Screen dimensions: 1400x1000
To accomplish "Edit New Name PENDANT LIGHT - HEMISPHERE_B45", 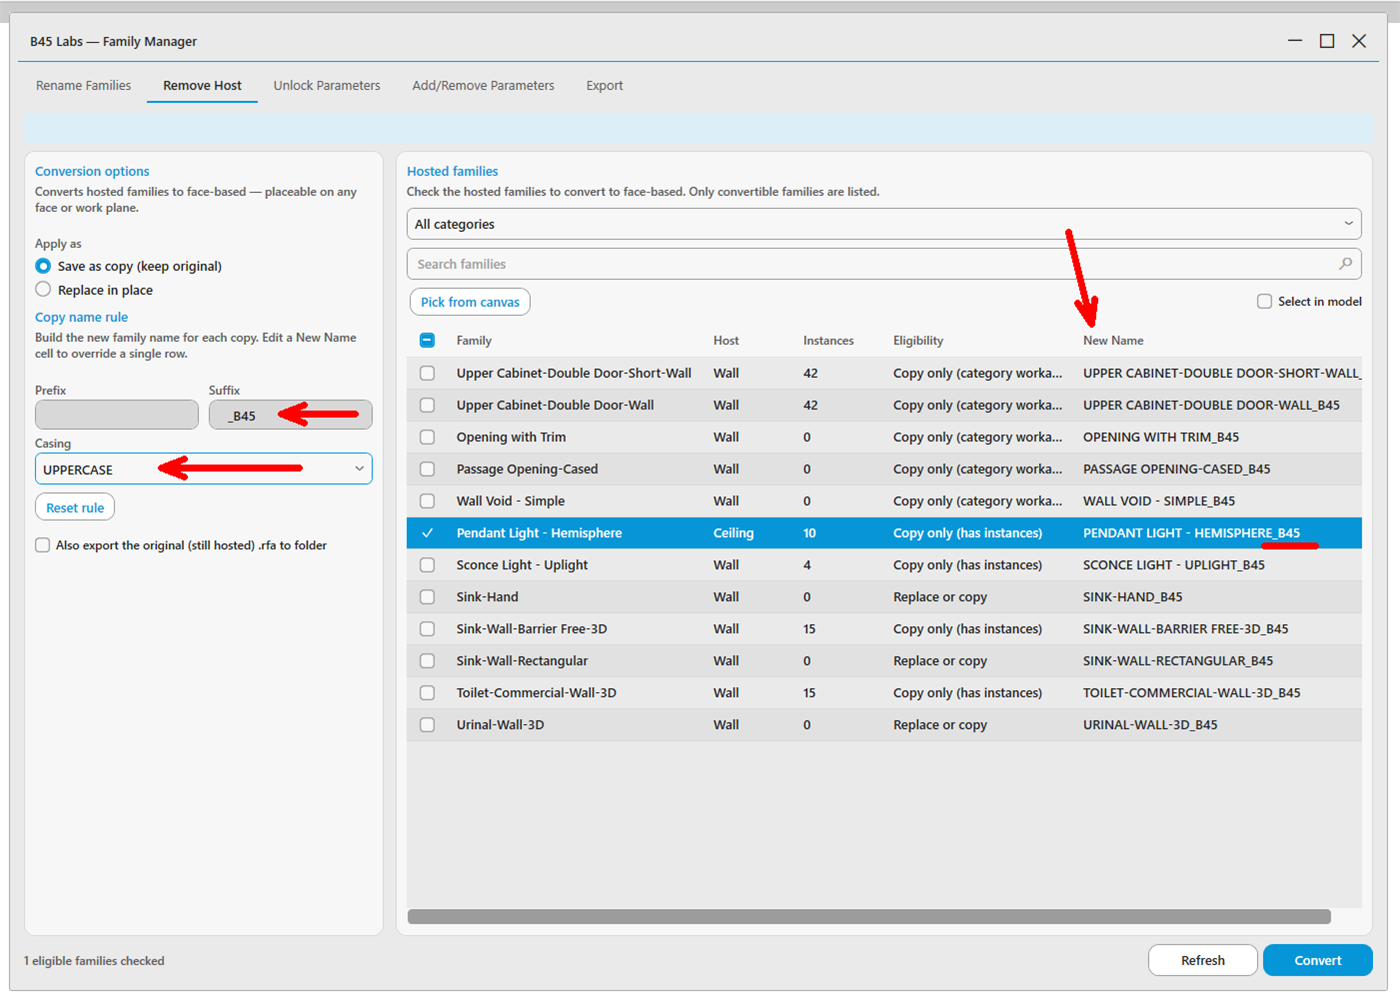I will (x=1191, y=533).
